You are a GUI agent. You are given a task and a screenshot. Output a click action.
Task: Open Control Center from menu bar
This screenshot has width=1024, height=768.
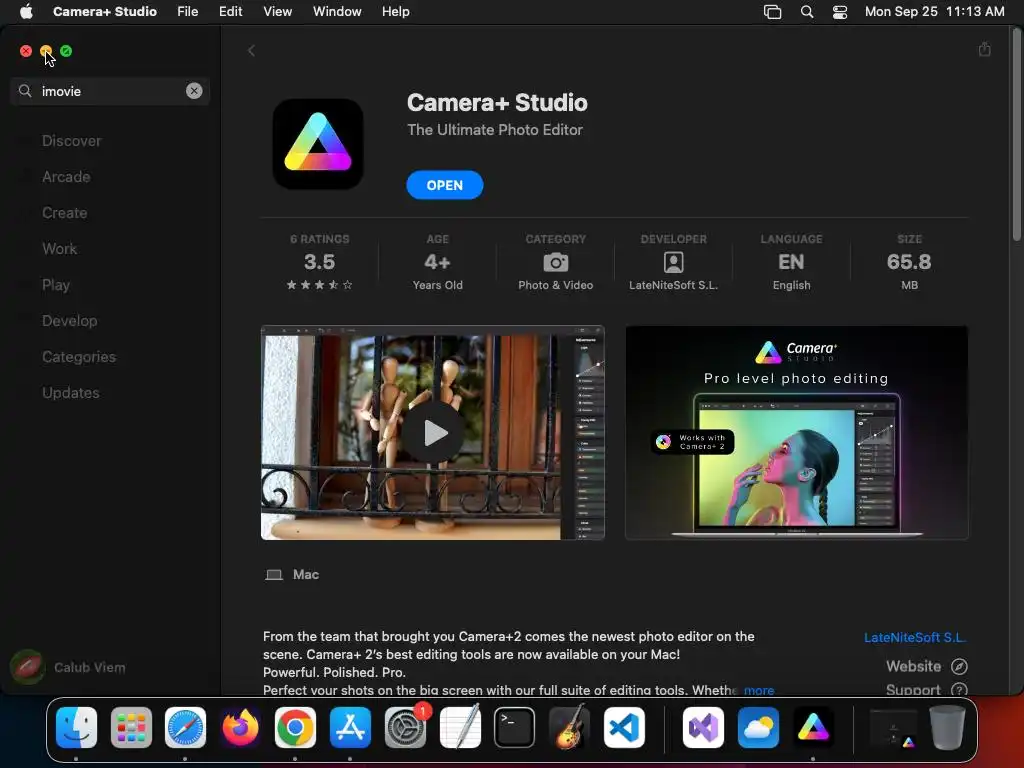point(840,11)
